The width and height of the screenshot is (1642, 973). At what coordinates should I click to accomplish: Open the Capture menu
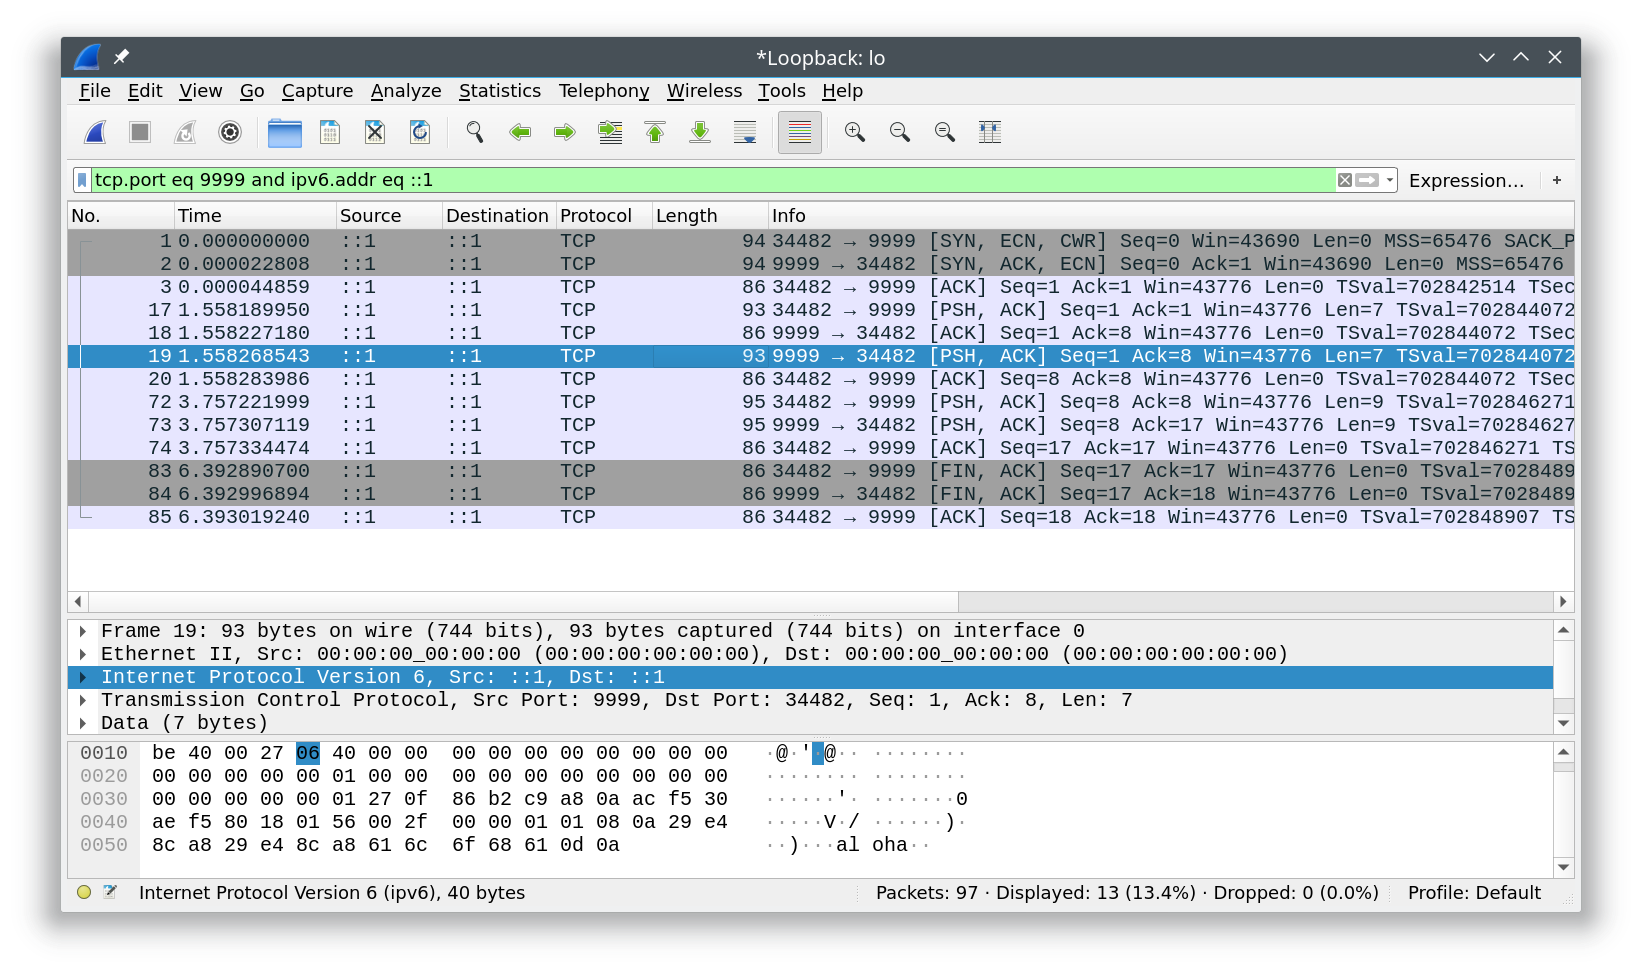(317, 91)
